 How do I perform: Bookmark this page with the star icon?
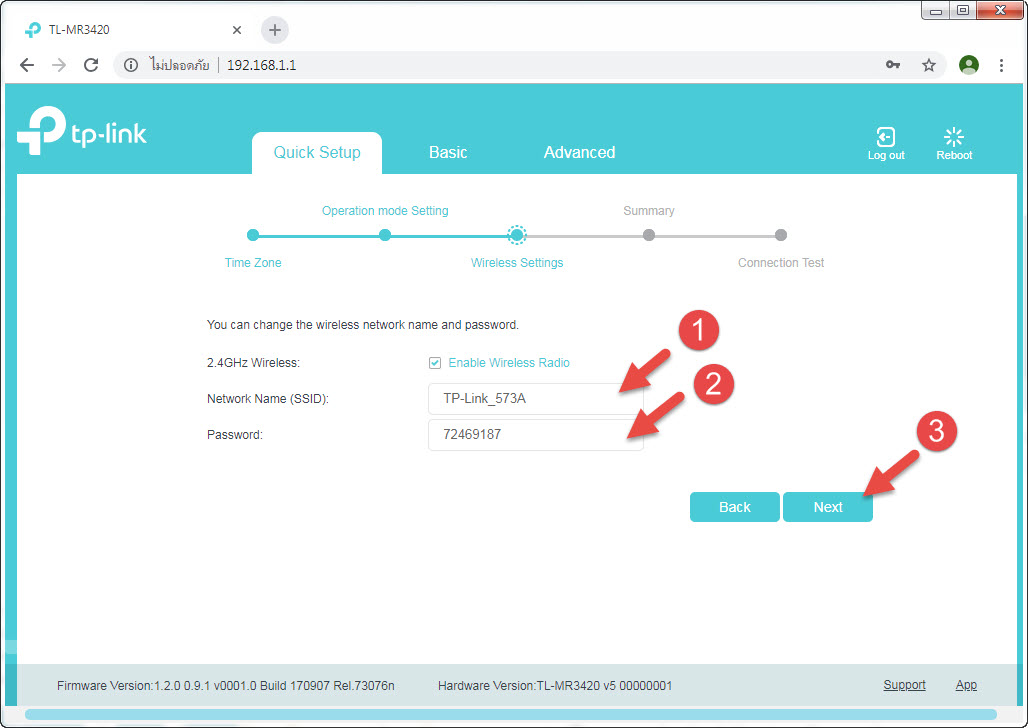click(x=928, y=65)
